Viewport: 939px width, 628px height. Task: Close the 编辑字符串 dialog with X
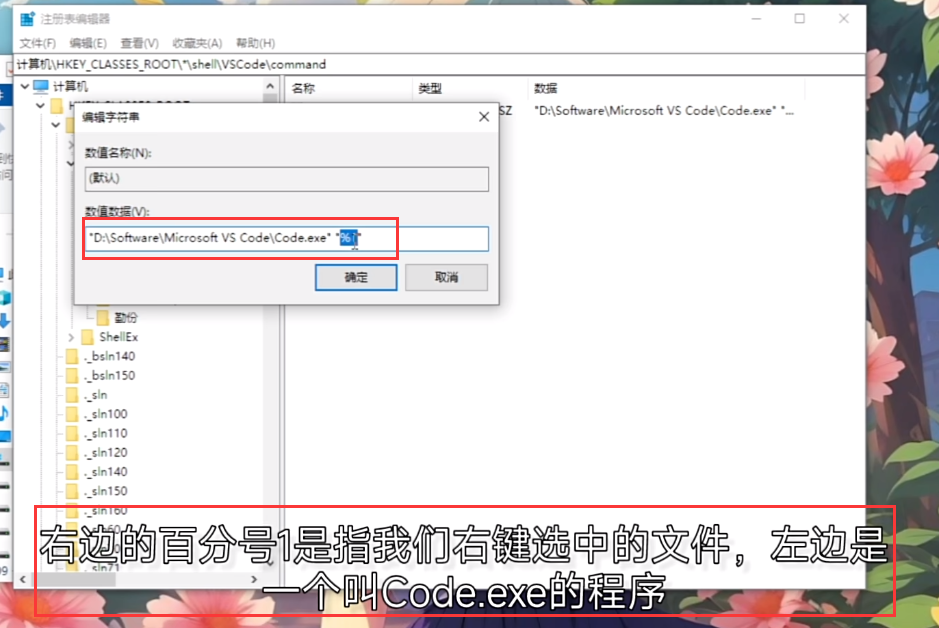[484, 117]
